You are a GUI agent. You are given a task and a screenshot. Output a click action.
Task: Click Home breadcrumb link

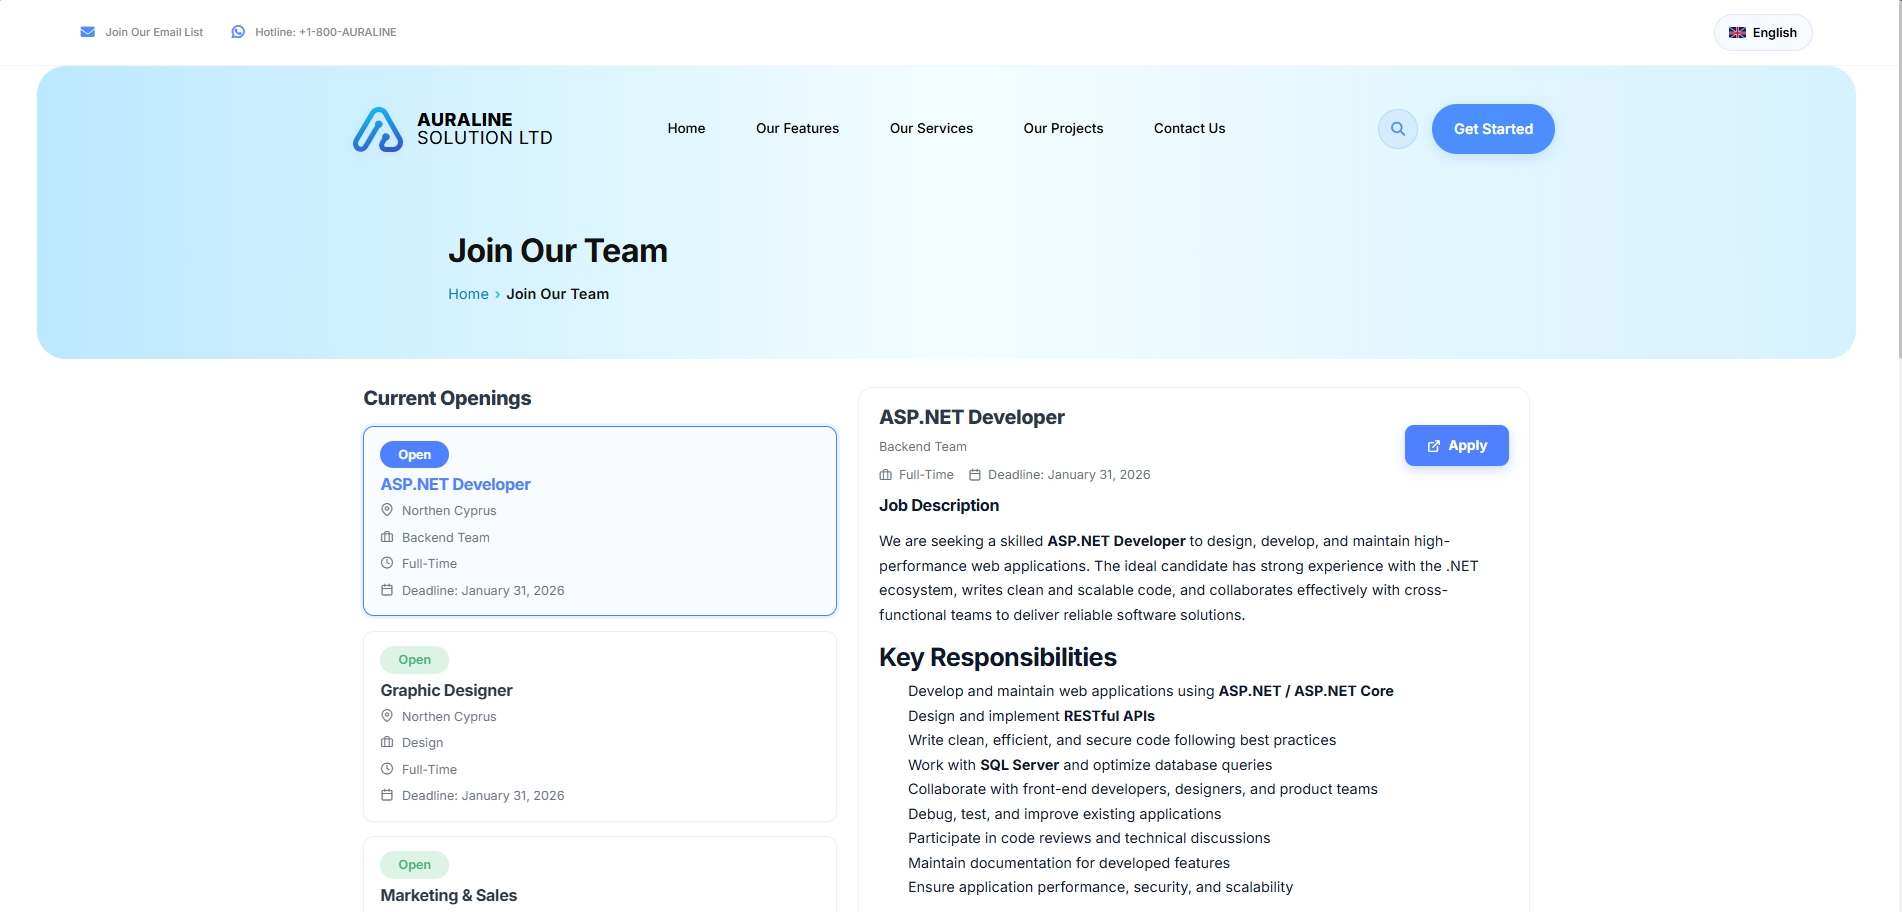coord(468,294)
